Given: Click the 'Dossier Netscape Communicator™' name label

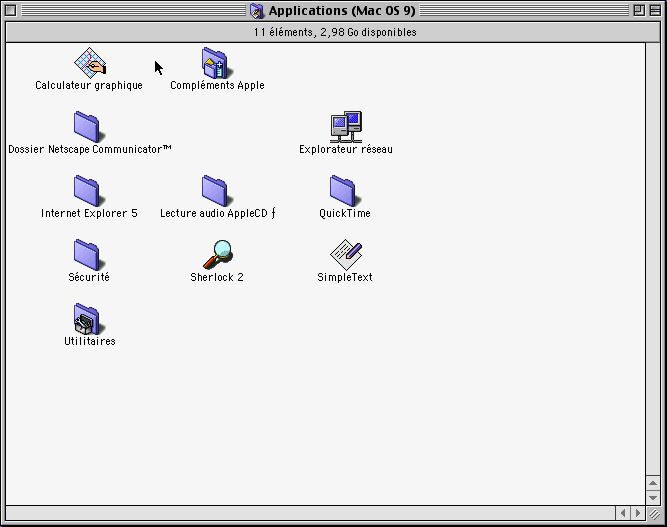Looking at the screenshot, I should (90, 149).
